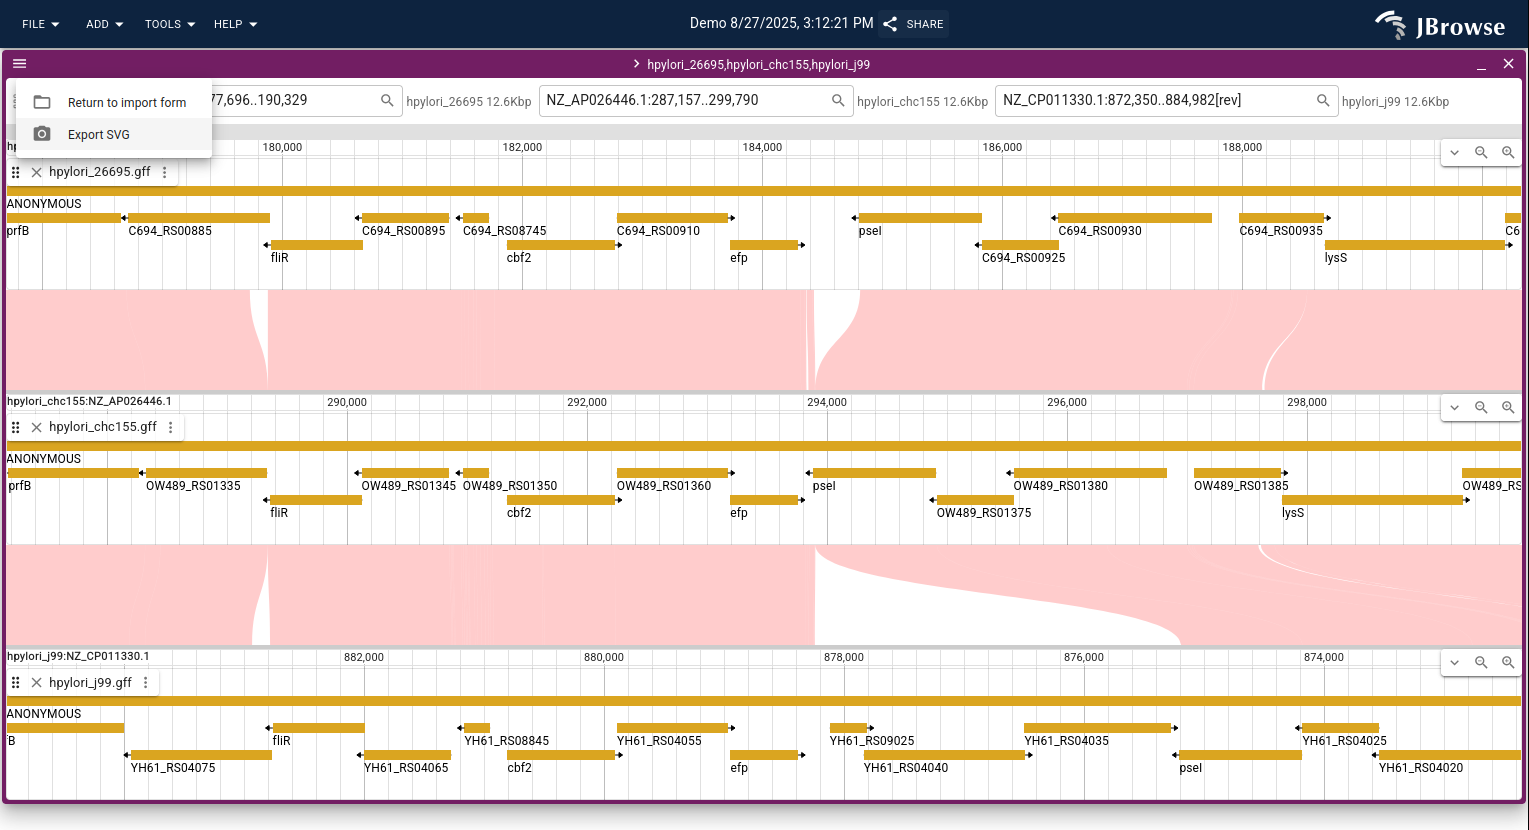Close the hpylori_chc155.gff track
1529x830 pixels.
click(x=36, y=427)
